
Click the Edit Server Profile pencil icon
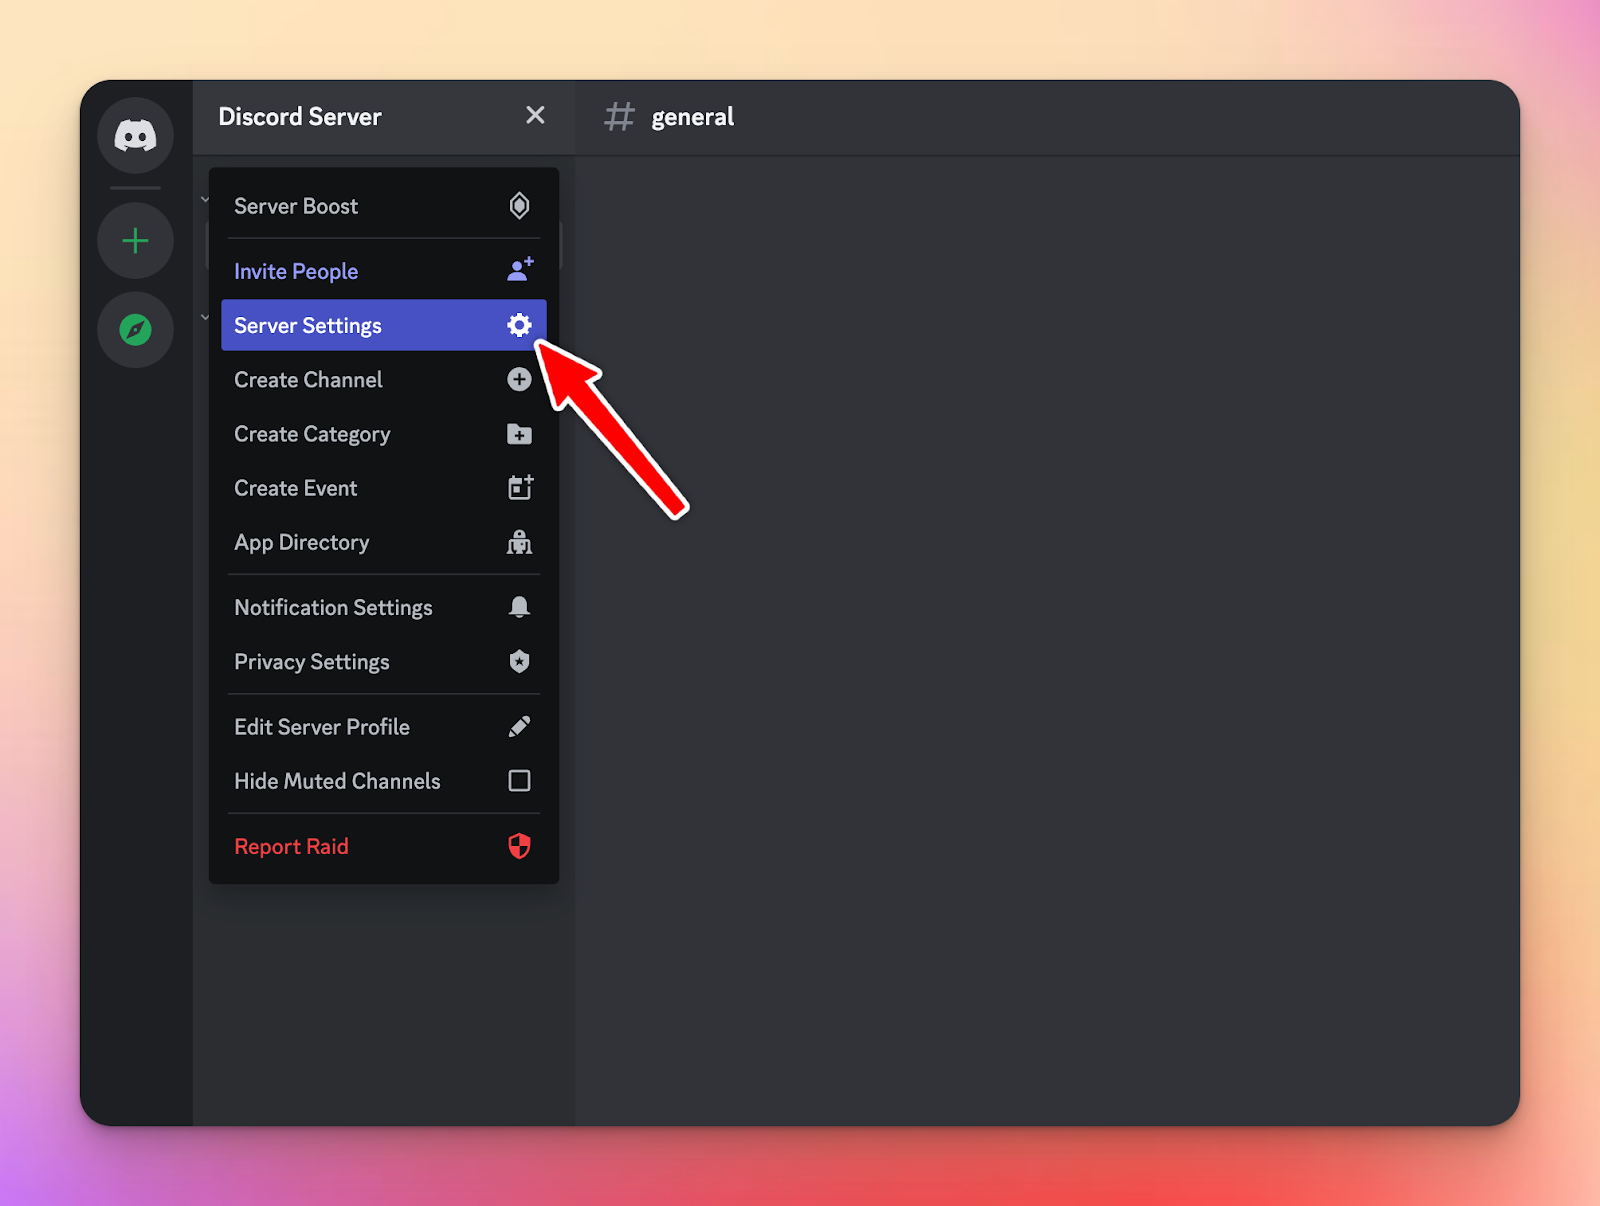click(519, 727)
